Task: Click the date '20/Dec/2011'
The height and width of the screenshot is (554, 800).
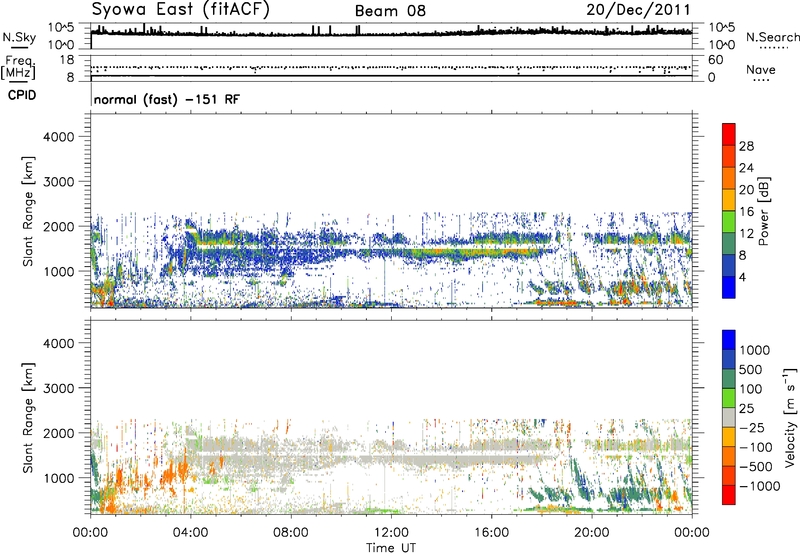Action: (638, 10)
